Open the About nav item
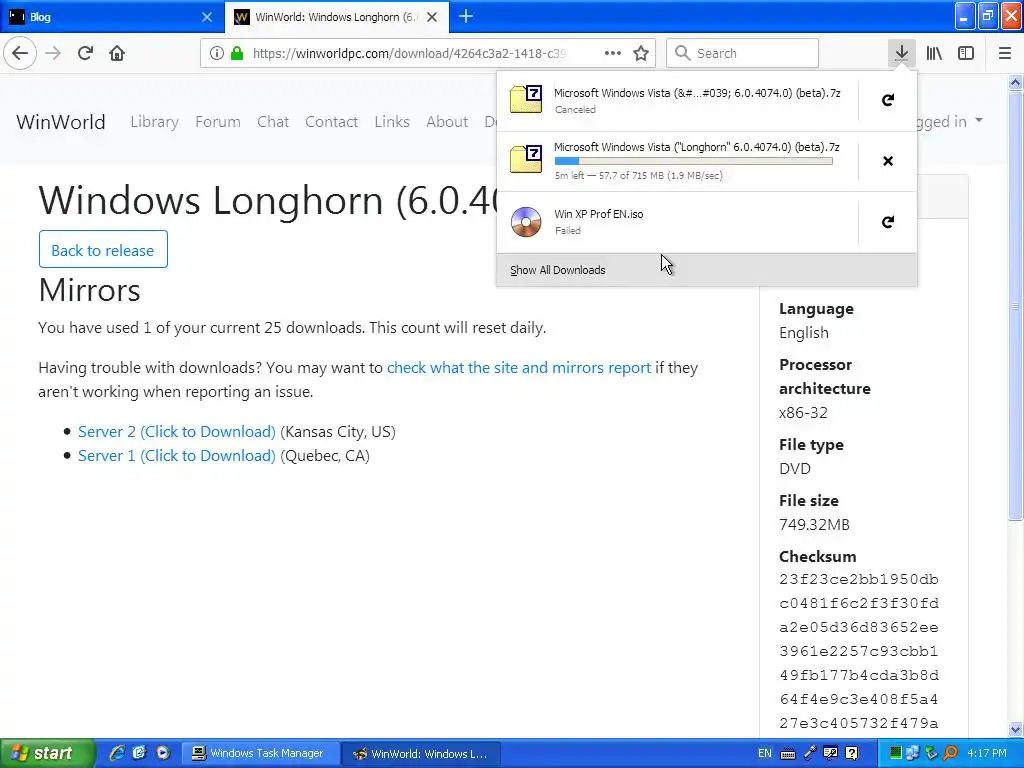The width and height of the screenshot is (1024, 768). [x=447, y=121]
